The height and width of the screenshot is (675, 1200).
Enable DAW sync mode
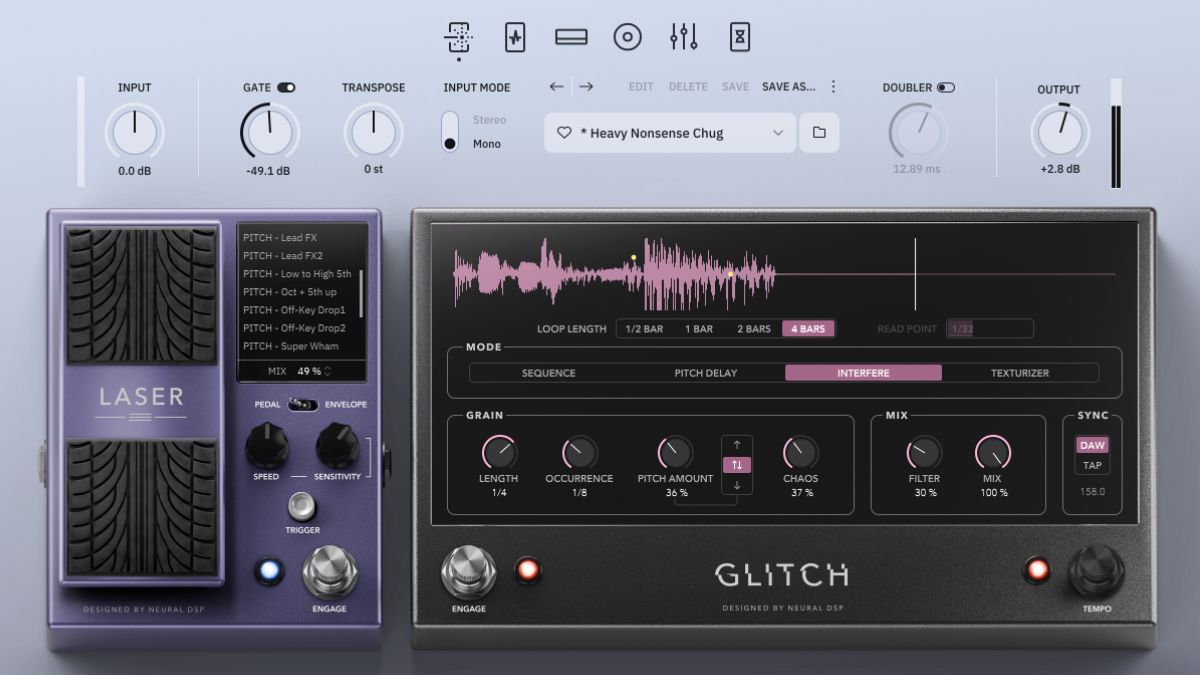point(1092,445)
